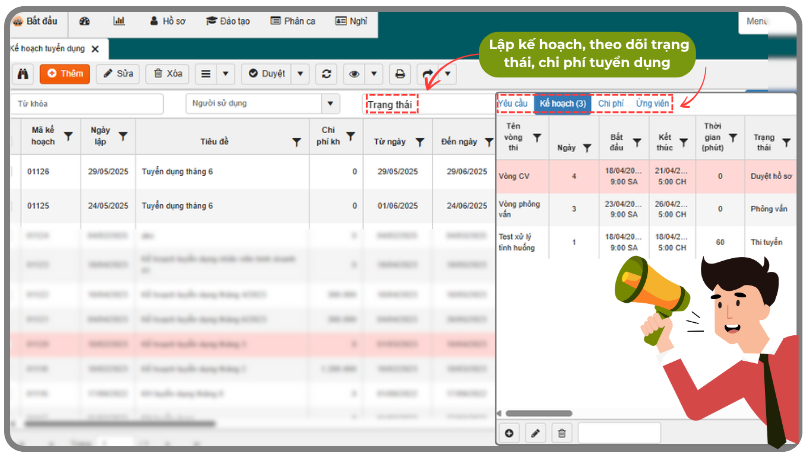811x456 pixels.
Task: Click the Duyệt approve button
Action: 266,74
